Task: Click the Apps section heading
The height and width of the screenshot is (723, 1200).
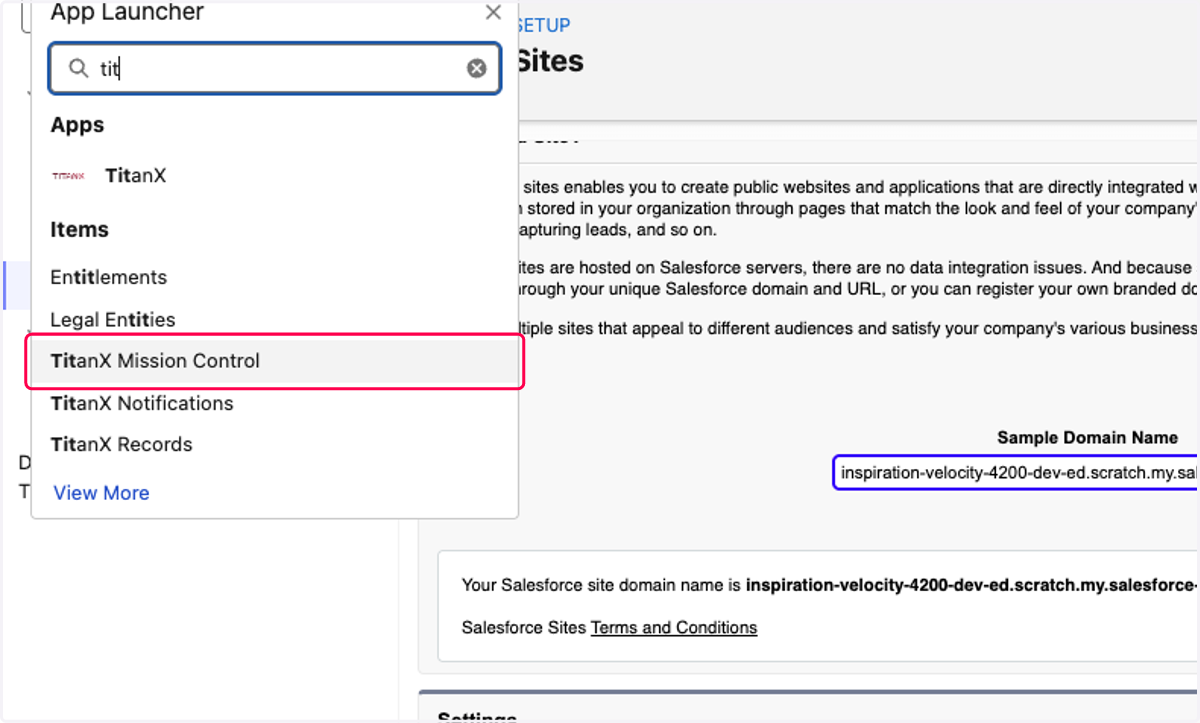Action: click(x=78, y=125)
